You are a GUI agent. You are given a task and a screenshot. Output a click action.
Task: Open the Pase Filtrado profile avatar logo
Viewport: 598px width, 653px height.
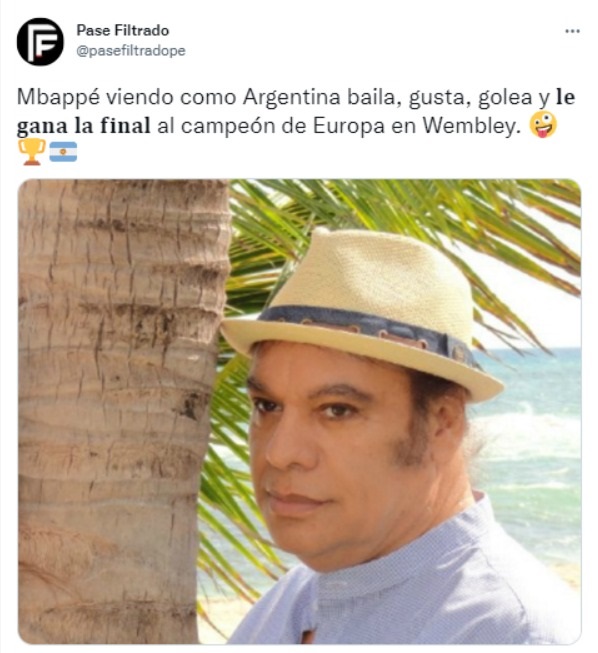[40, 42]
